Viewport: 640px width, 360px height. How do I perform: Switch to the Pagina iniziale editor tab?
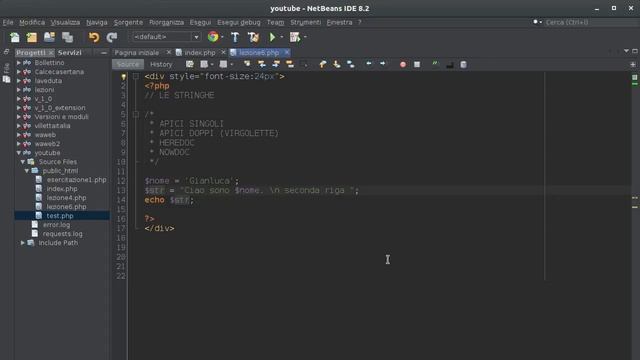(137, 53)
